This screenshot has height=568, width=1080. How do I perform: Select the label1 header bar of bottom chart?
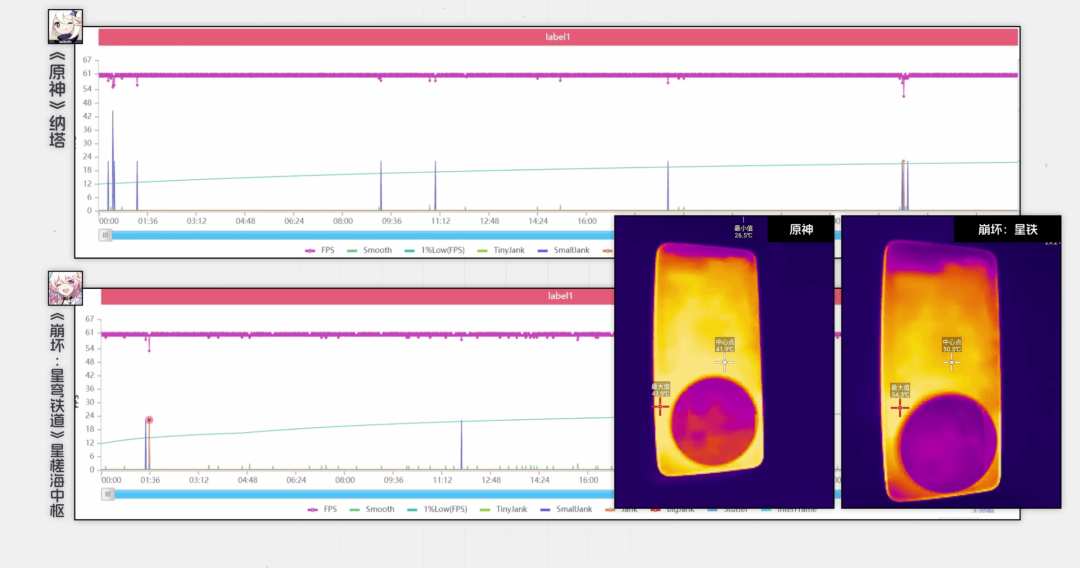pyautogui.click(x=356, y=296)
